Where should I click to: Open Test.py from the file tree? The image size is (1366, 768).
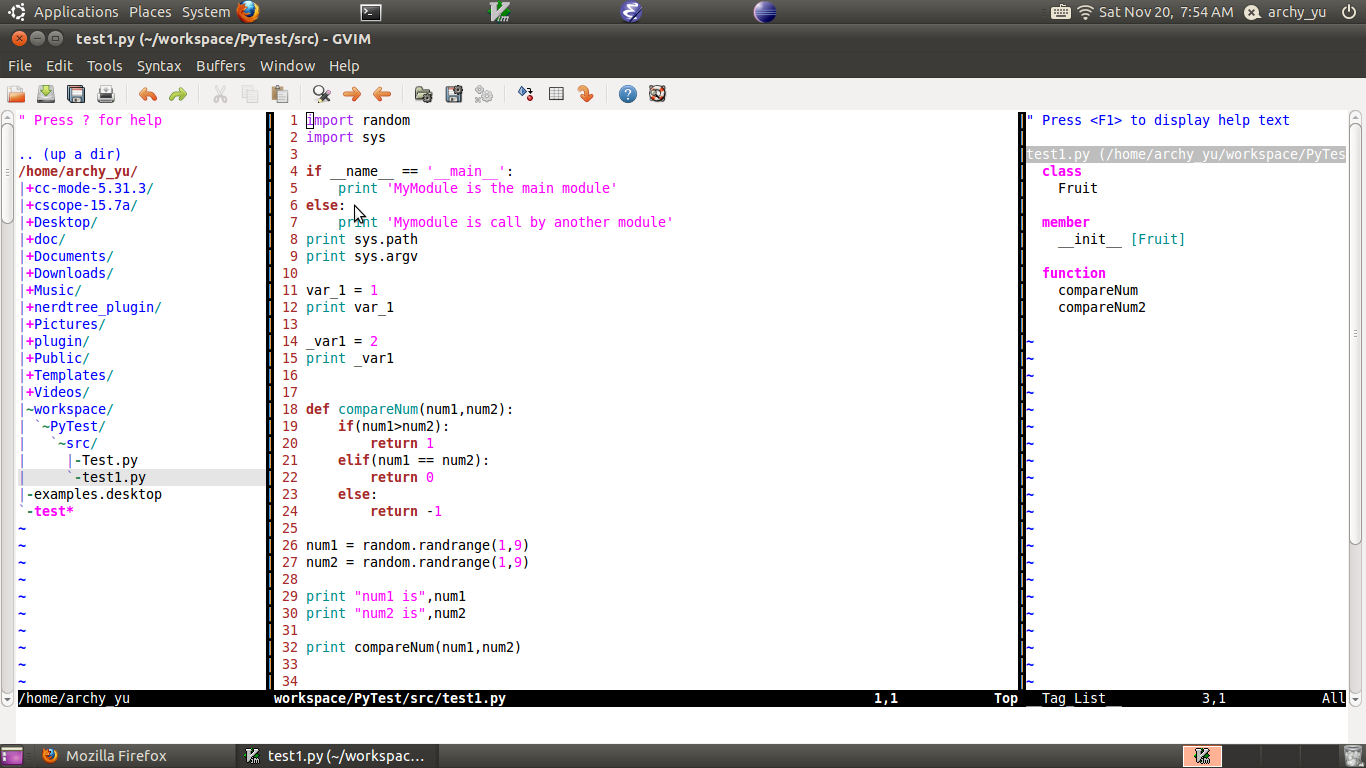pyautogui.click(x=109, y=460)
